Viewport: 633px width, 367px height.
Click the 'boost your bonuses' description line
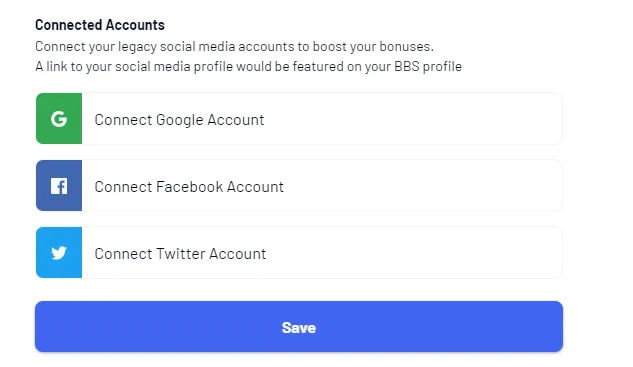[234, 47]
